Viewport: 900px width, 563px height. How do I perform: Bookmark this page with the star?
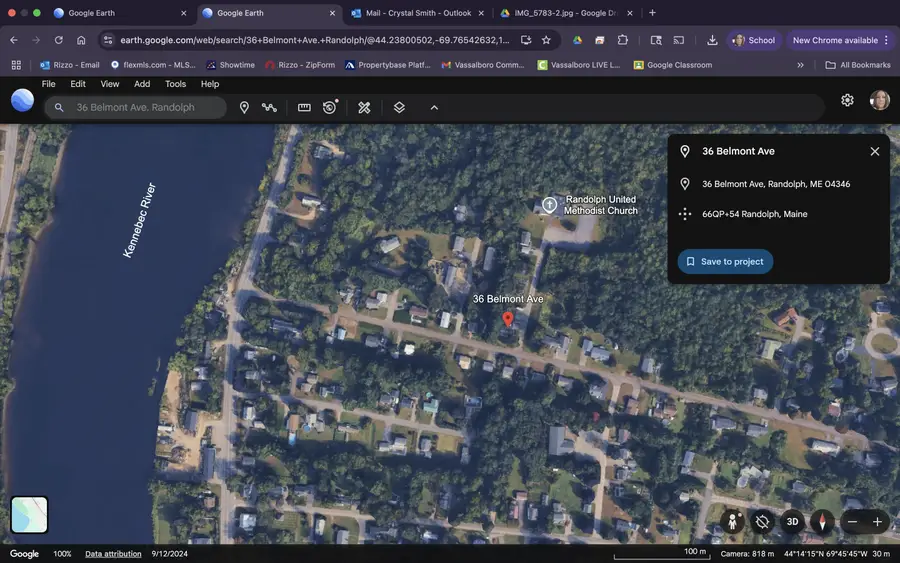coord(546,40)
